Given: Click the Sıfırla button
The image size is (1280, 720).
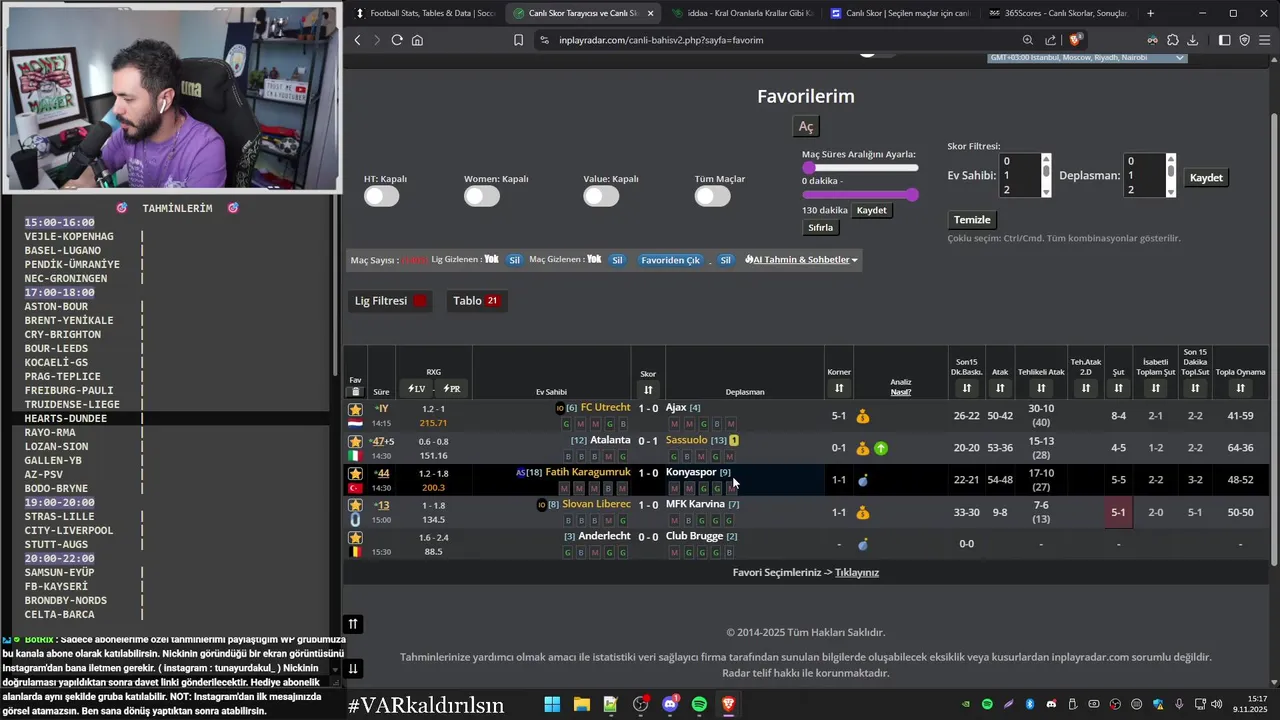Looking at the screenshot, I should [821, 227].
